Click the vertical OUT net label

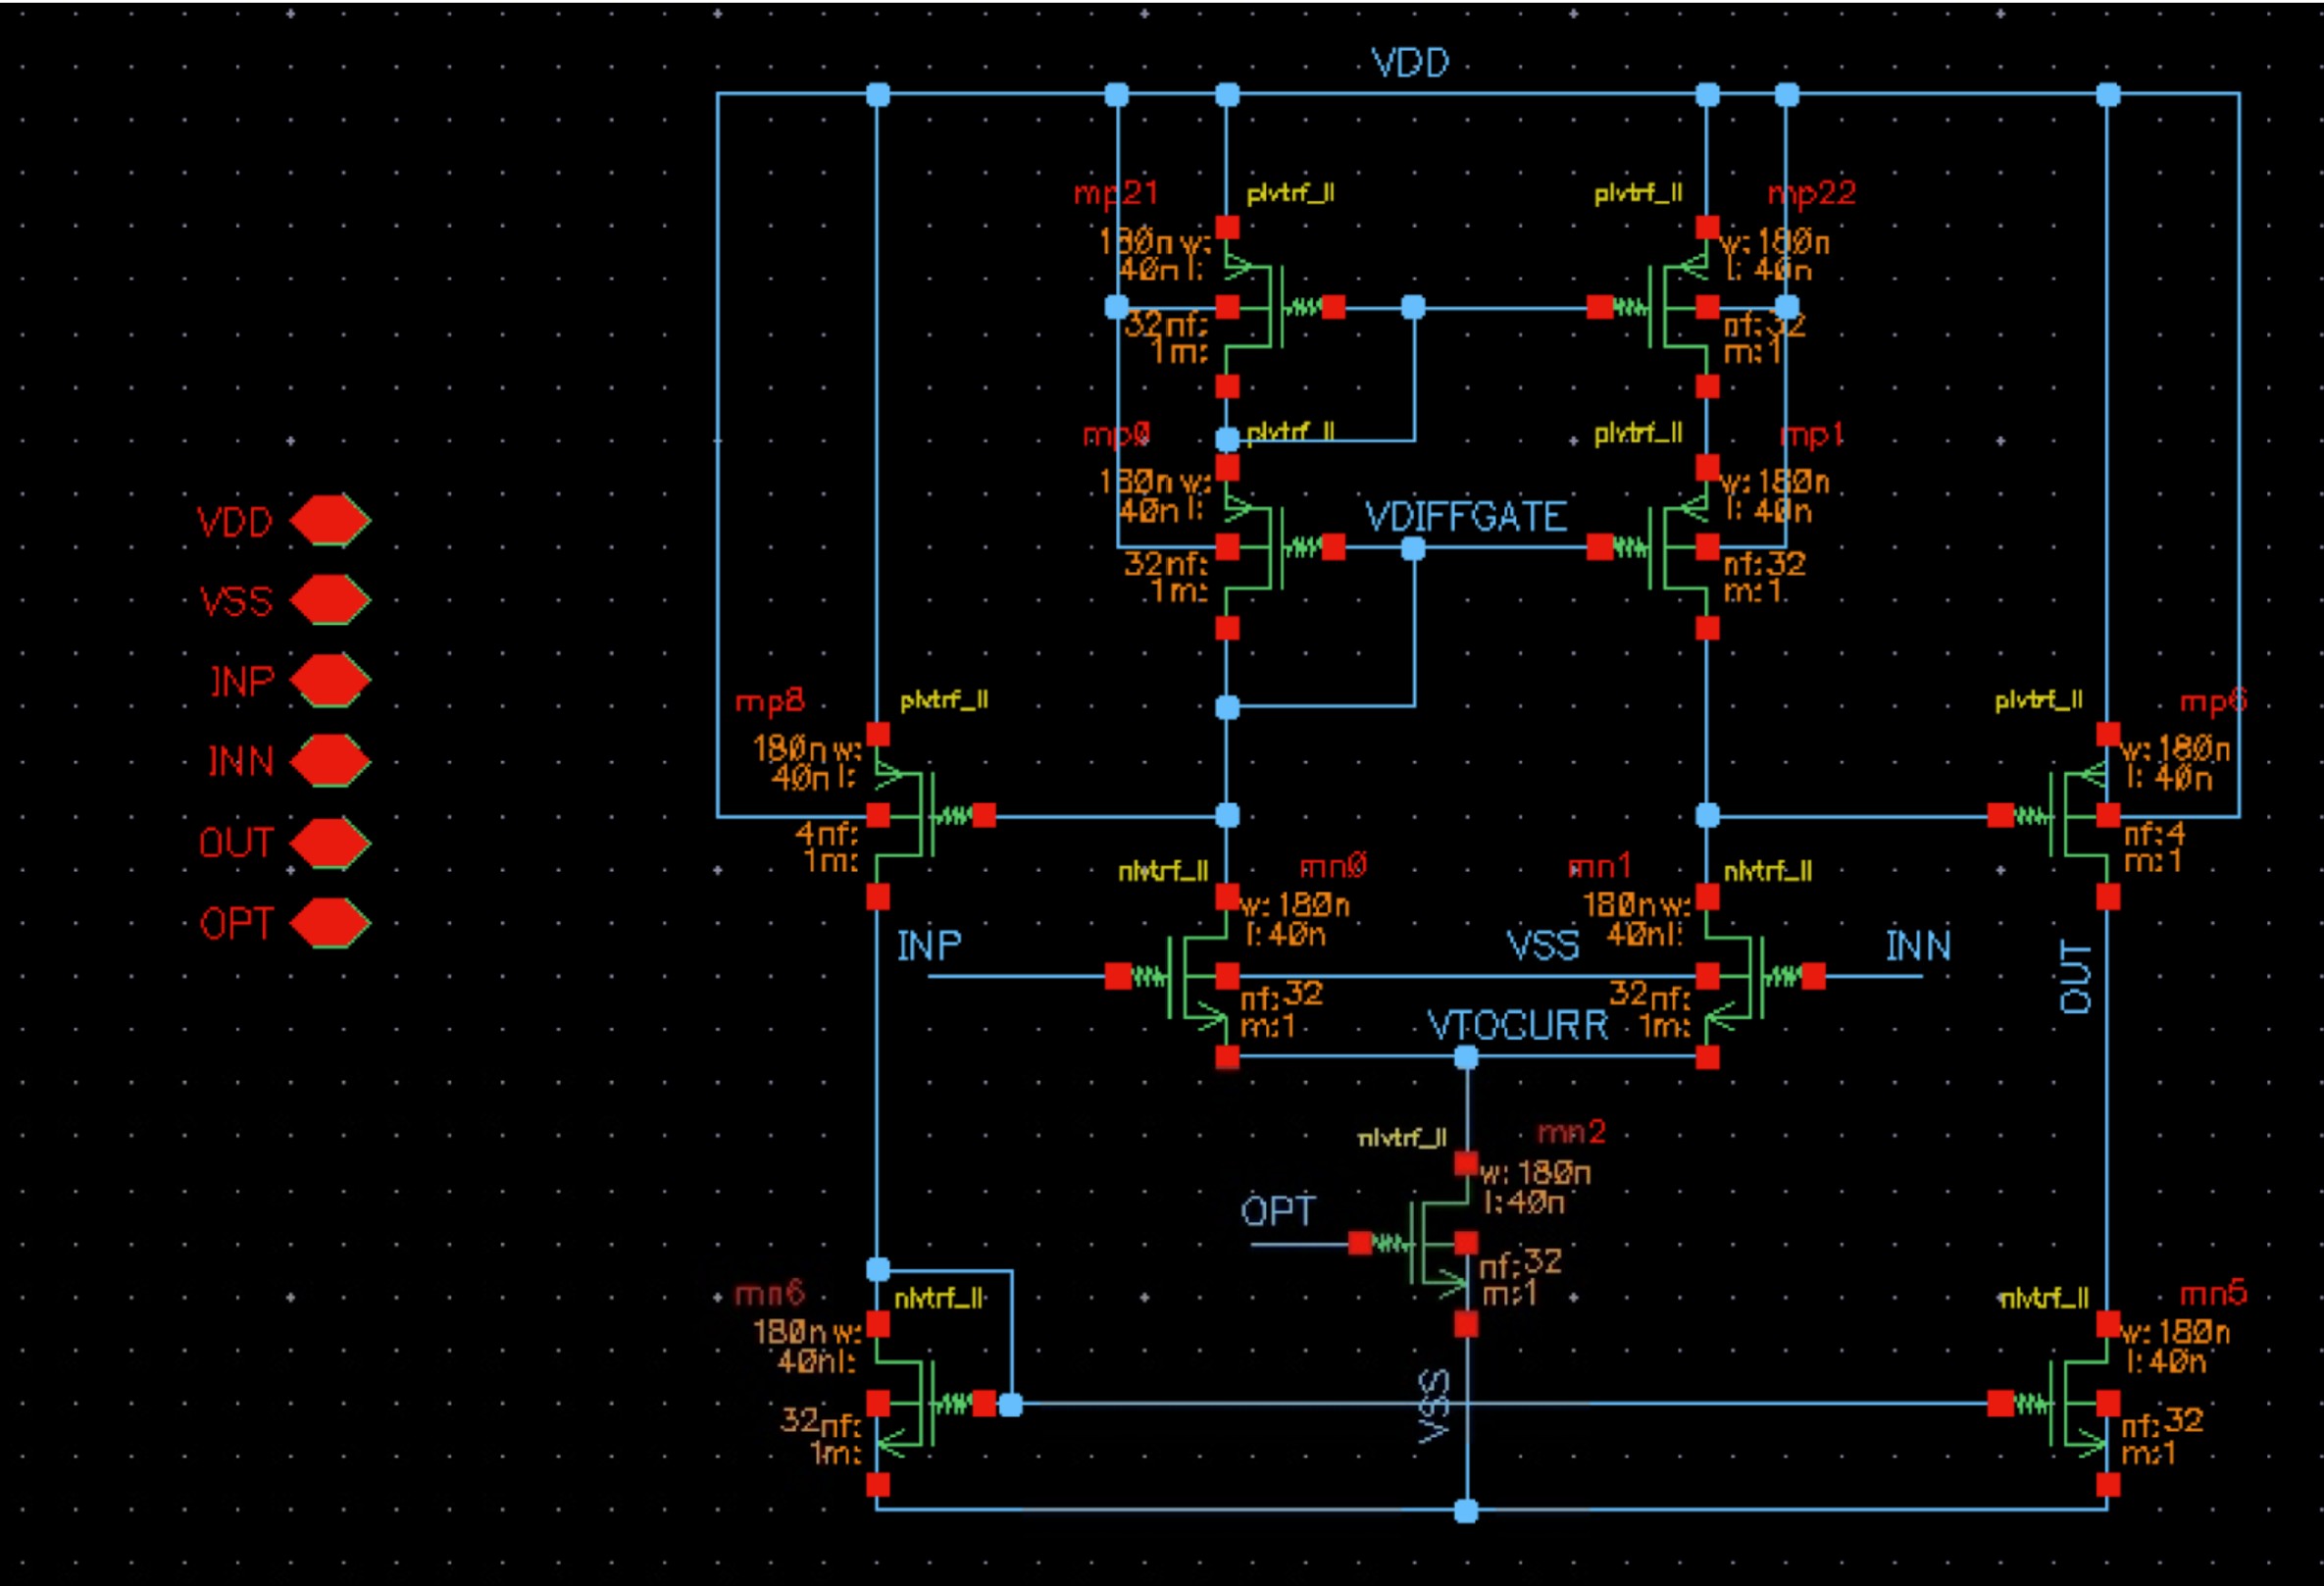pyautogui.click(x=2076, y=977)
